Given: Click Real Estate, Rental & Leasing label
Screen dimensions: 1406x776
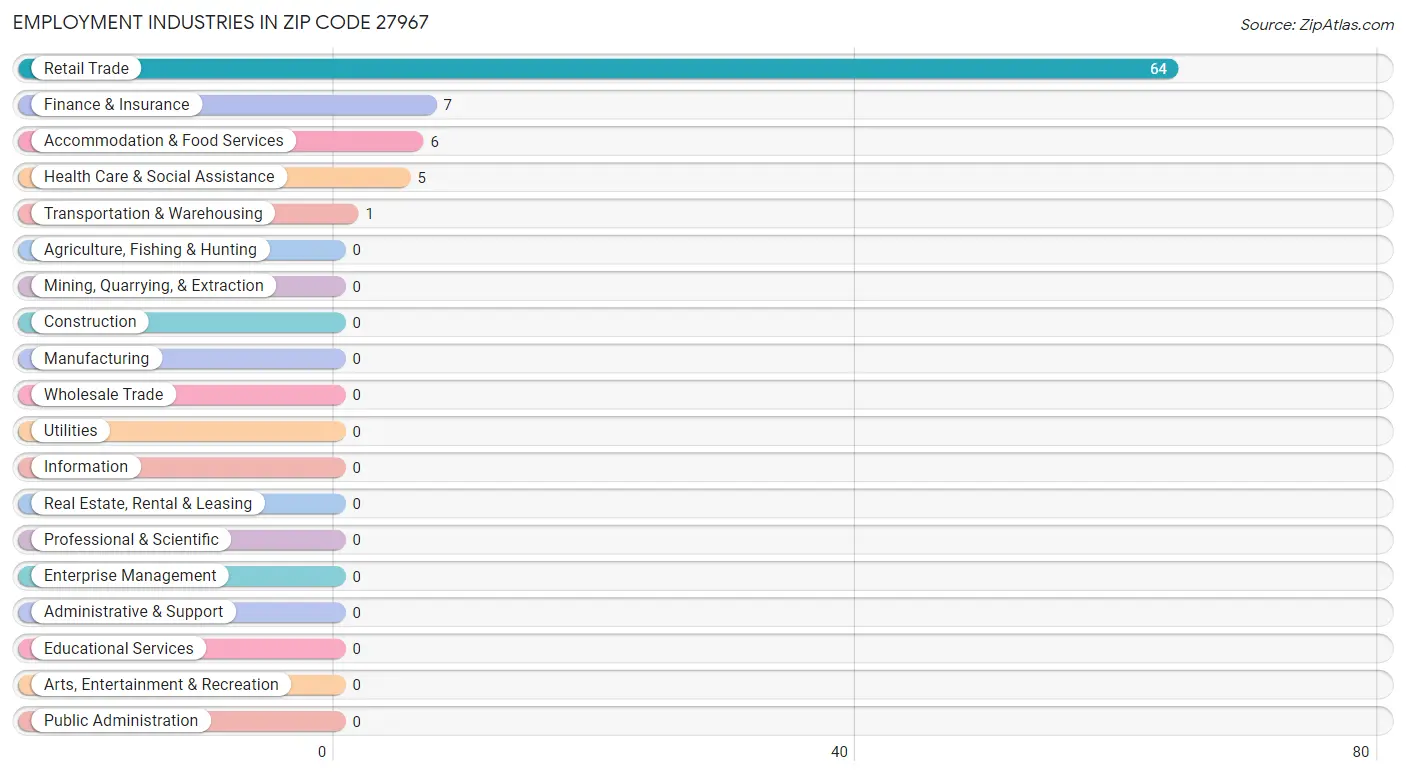Looking at the screenshot, I should pyautogui.click(x=148, y=503).
